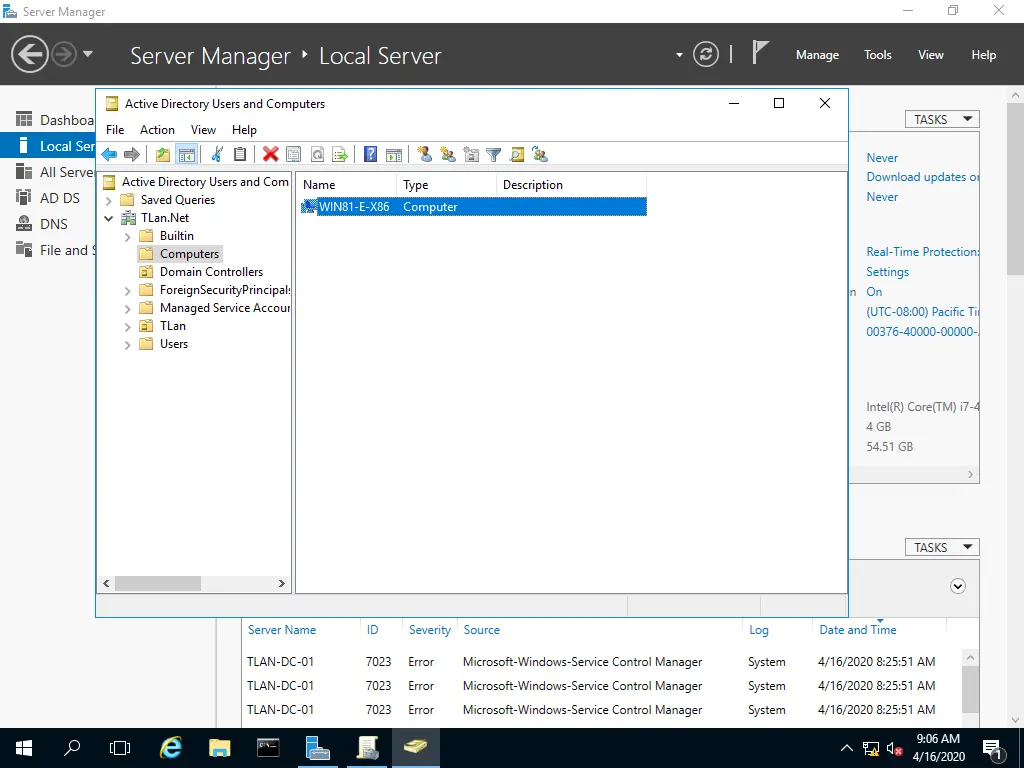This screenshot has height=768, width=1024.
Task: Select DNS in Server Manager sidebar
Action: click(x=48, y=224)
